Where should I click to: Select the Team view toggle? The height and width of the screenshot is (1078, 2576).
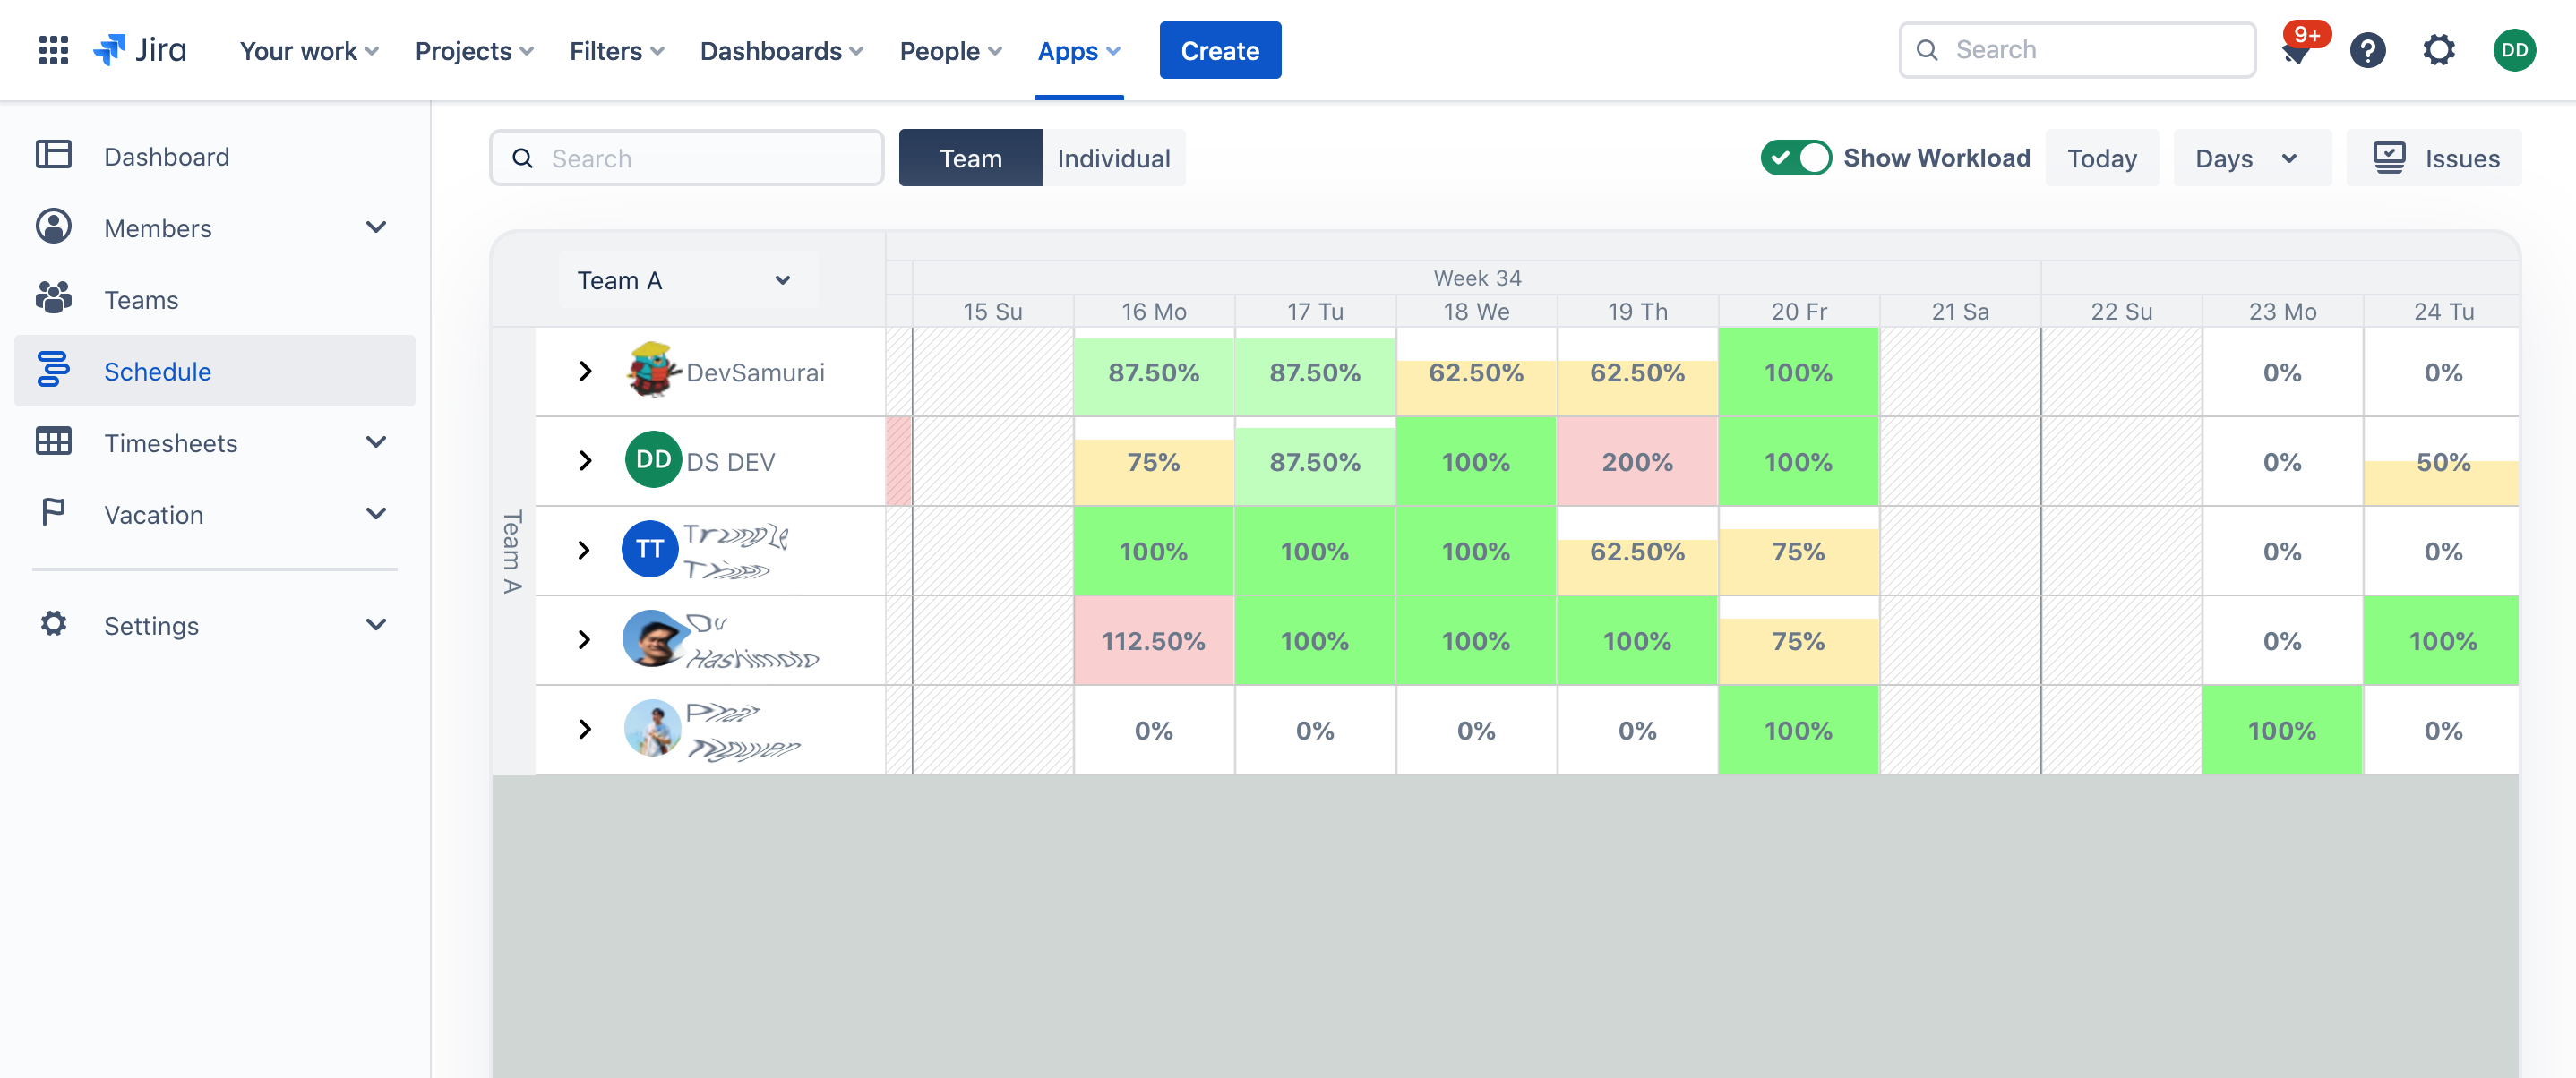969,158
